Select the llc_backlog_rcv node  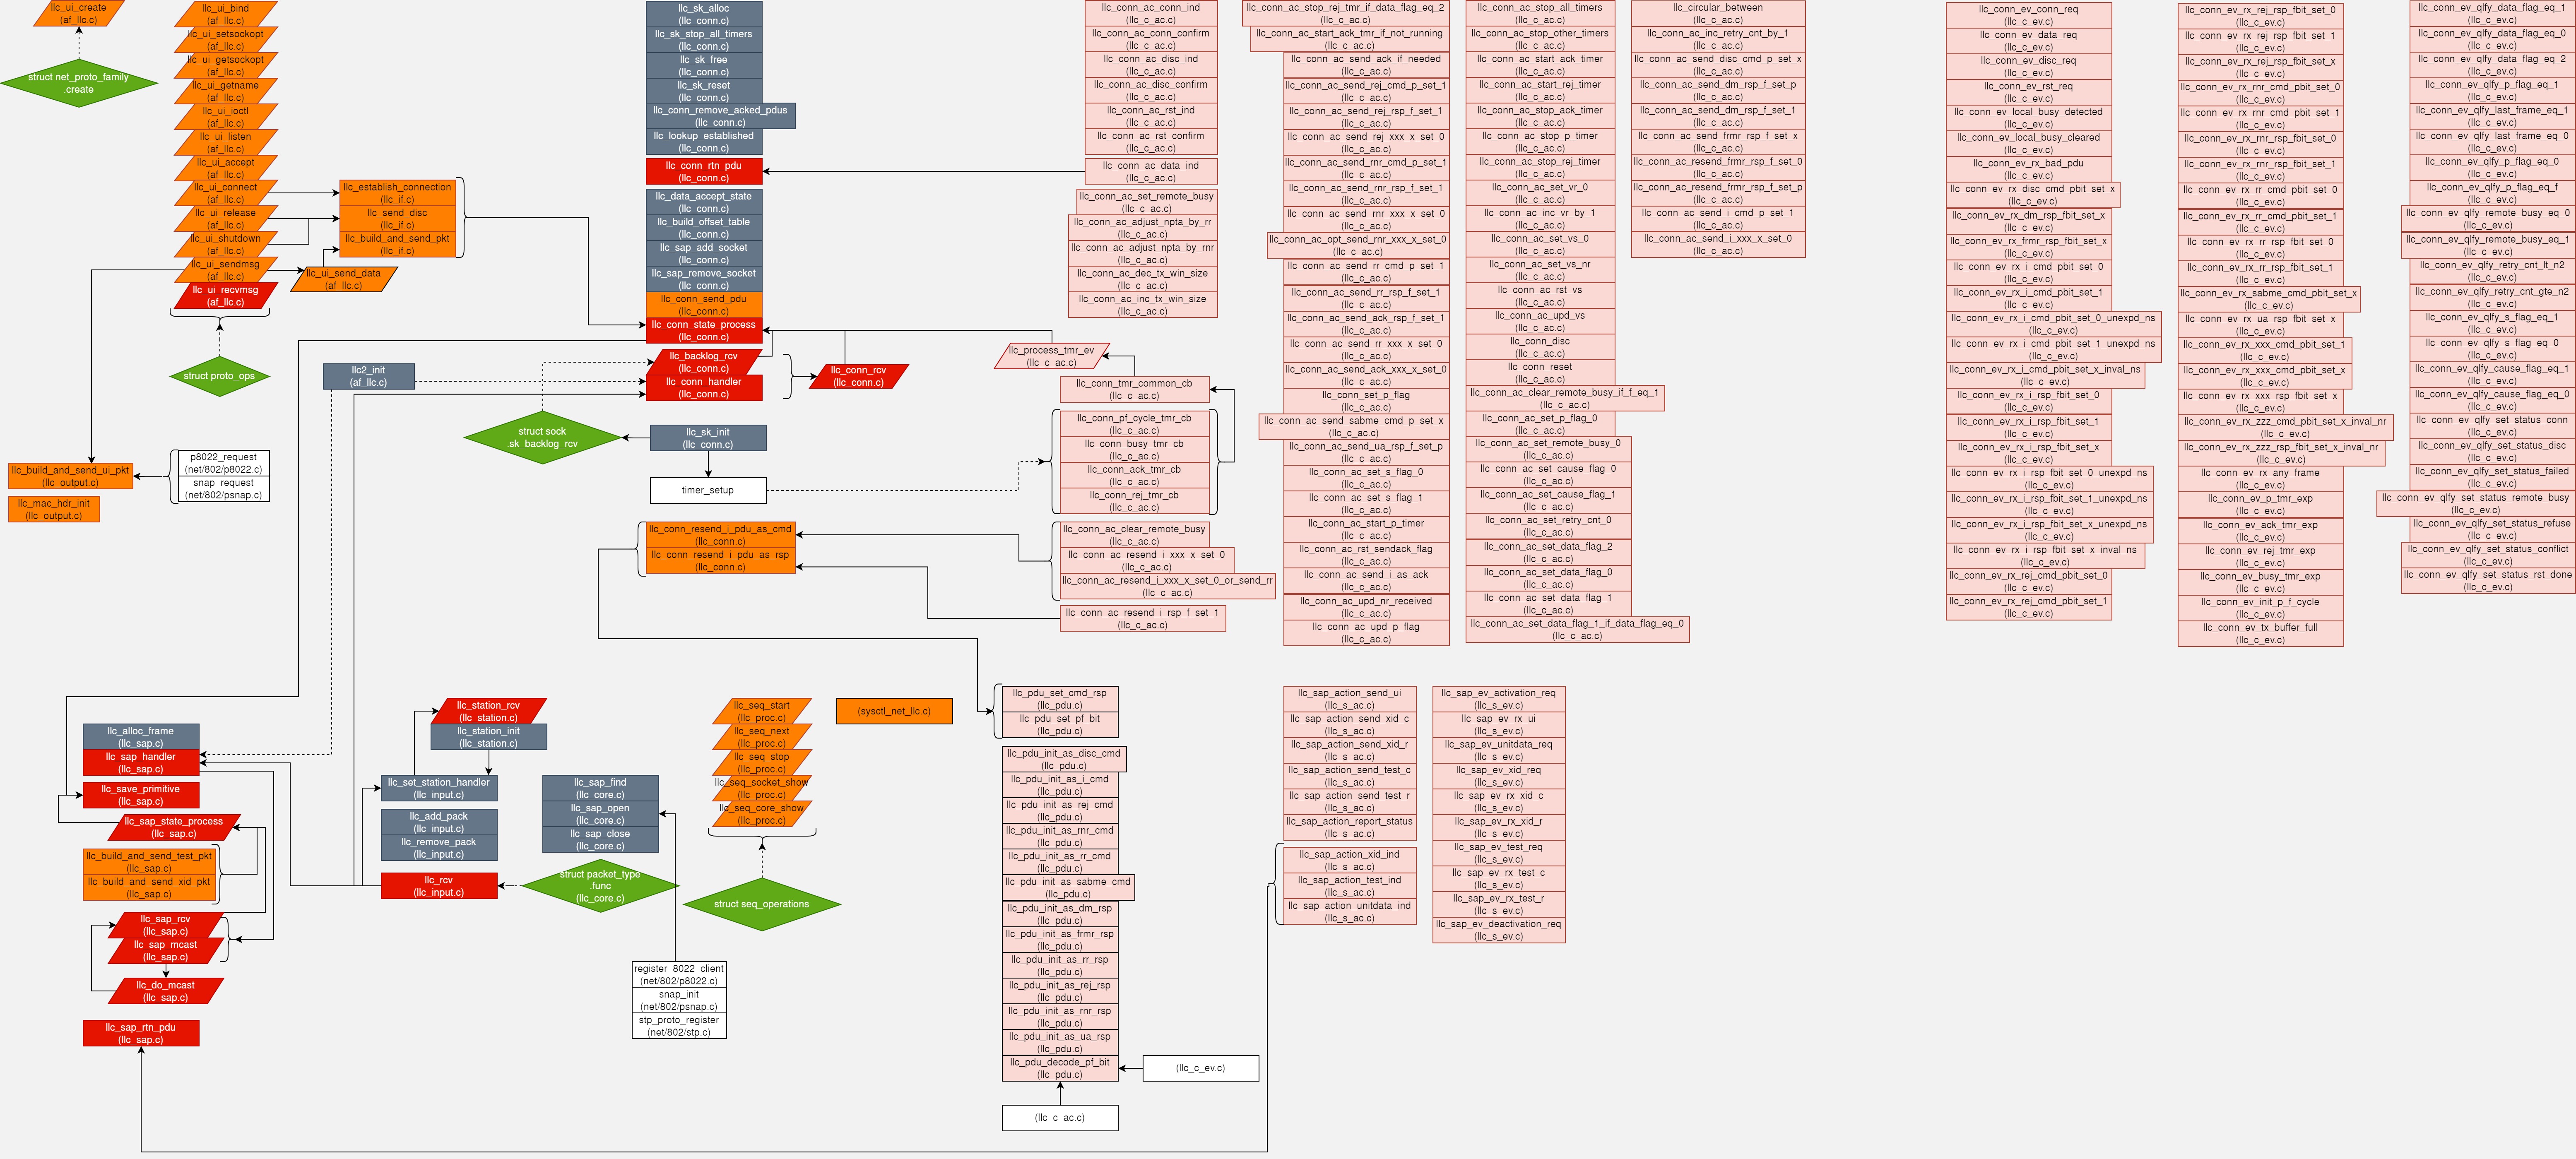click(704, 362)
